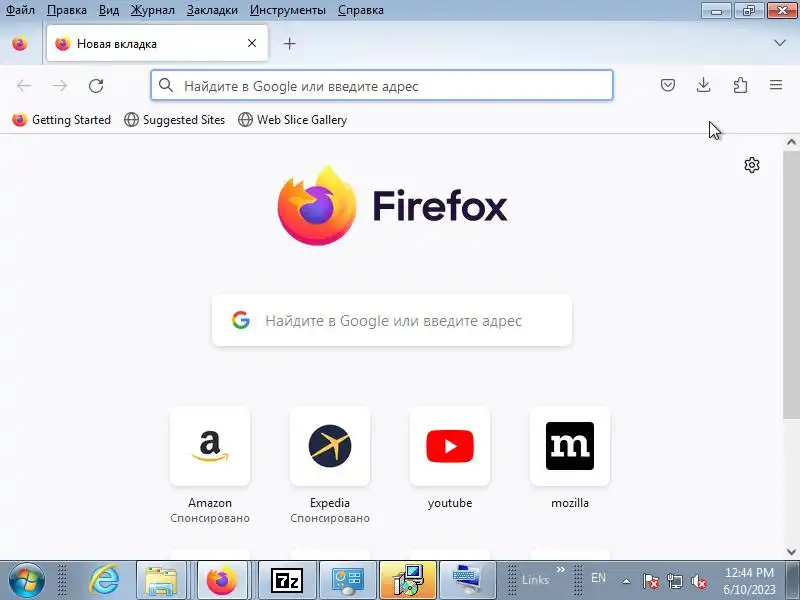Click the Expedia label text
The image size is (800, 600).
pyautogui.click(x=330, y=503)
